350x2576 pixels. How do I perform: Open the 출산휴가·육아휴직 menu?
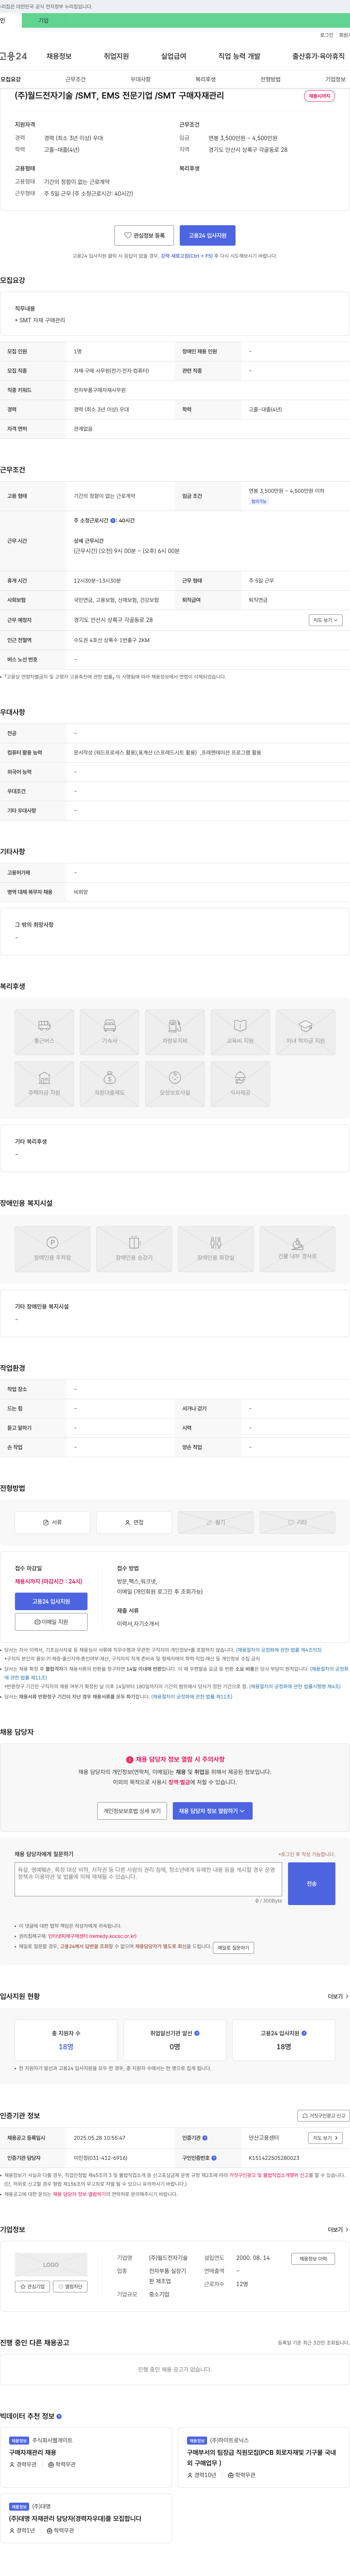click(318, 56)
